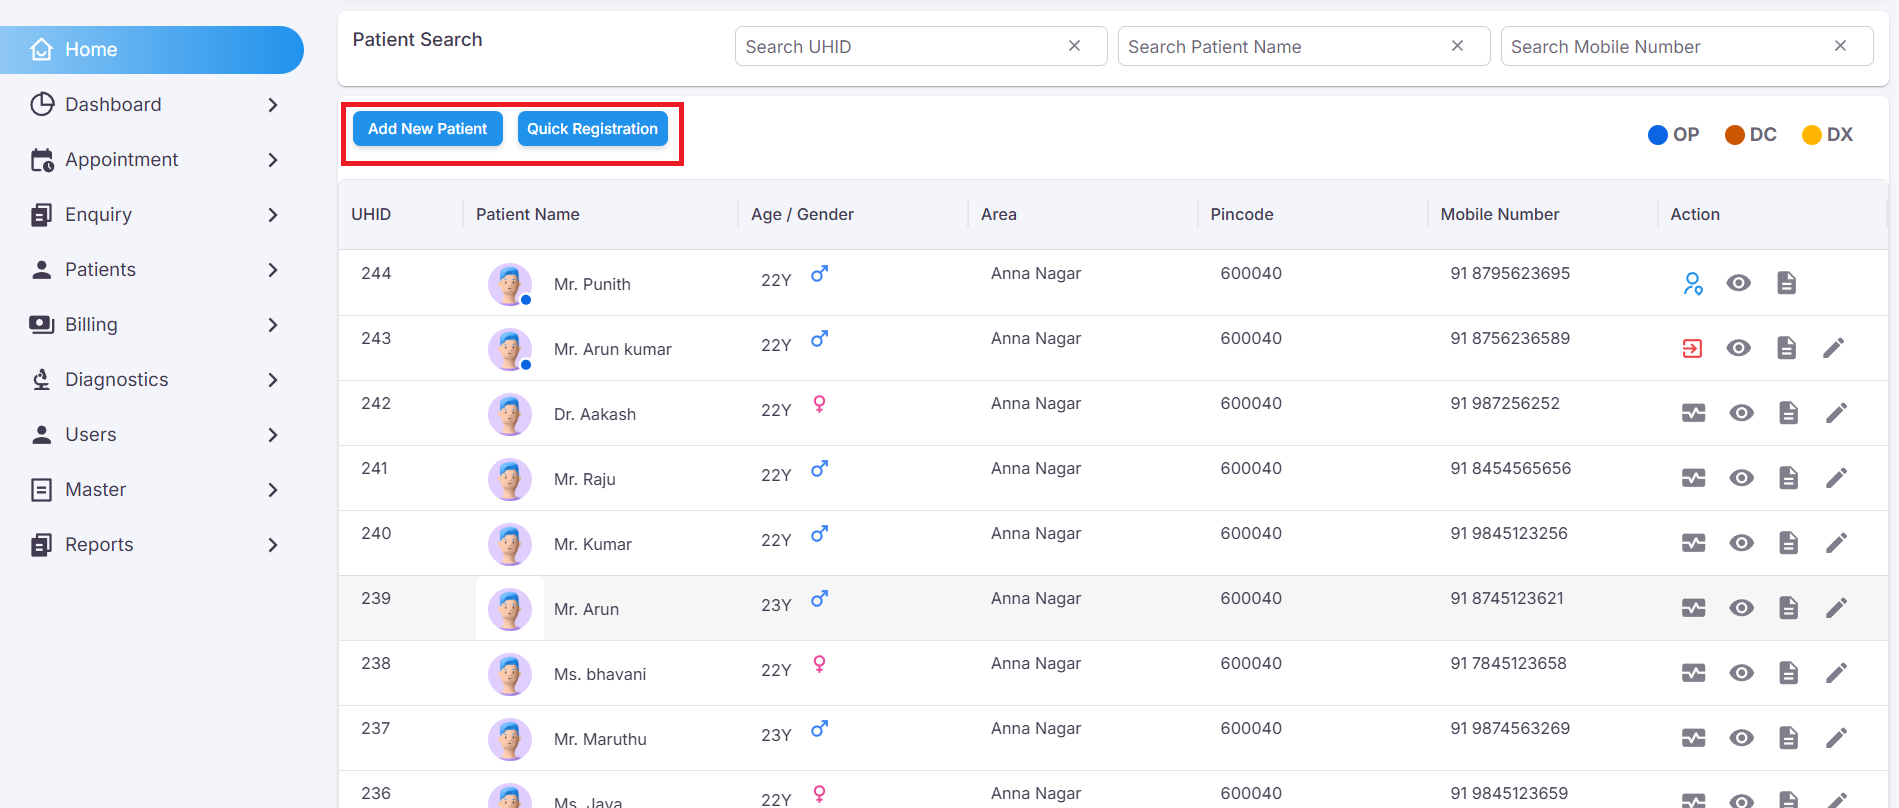Open document icon for Ms. bhavani

pyautogui.click(x=1788, y=673)
